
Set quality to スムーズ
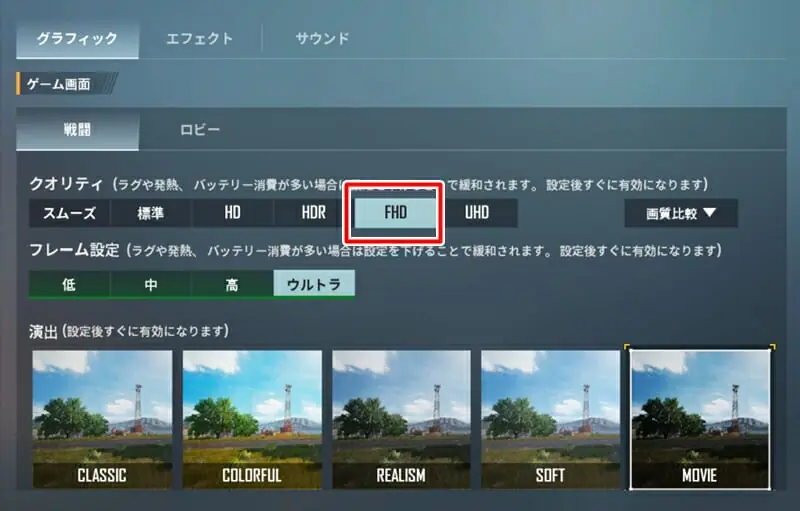point(69,213)
